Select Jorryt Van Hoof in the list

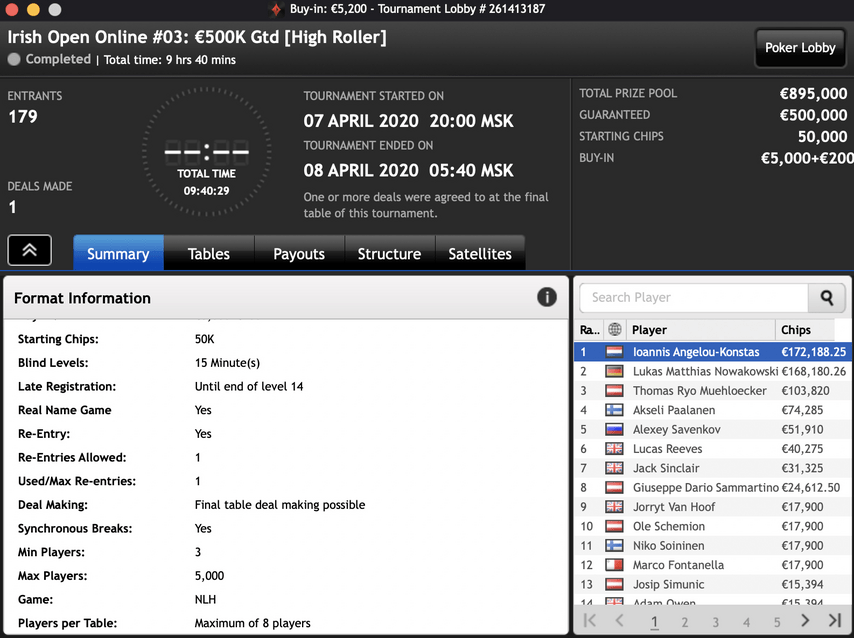click(712, 507)
